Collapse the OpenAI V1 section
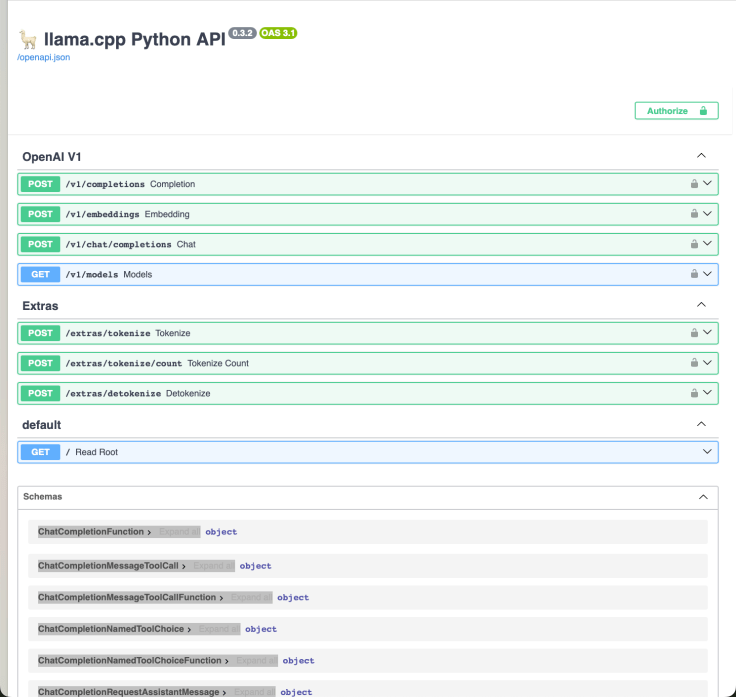The image size is (736, 697). [701, 155]
